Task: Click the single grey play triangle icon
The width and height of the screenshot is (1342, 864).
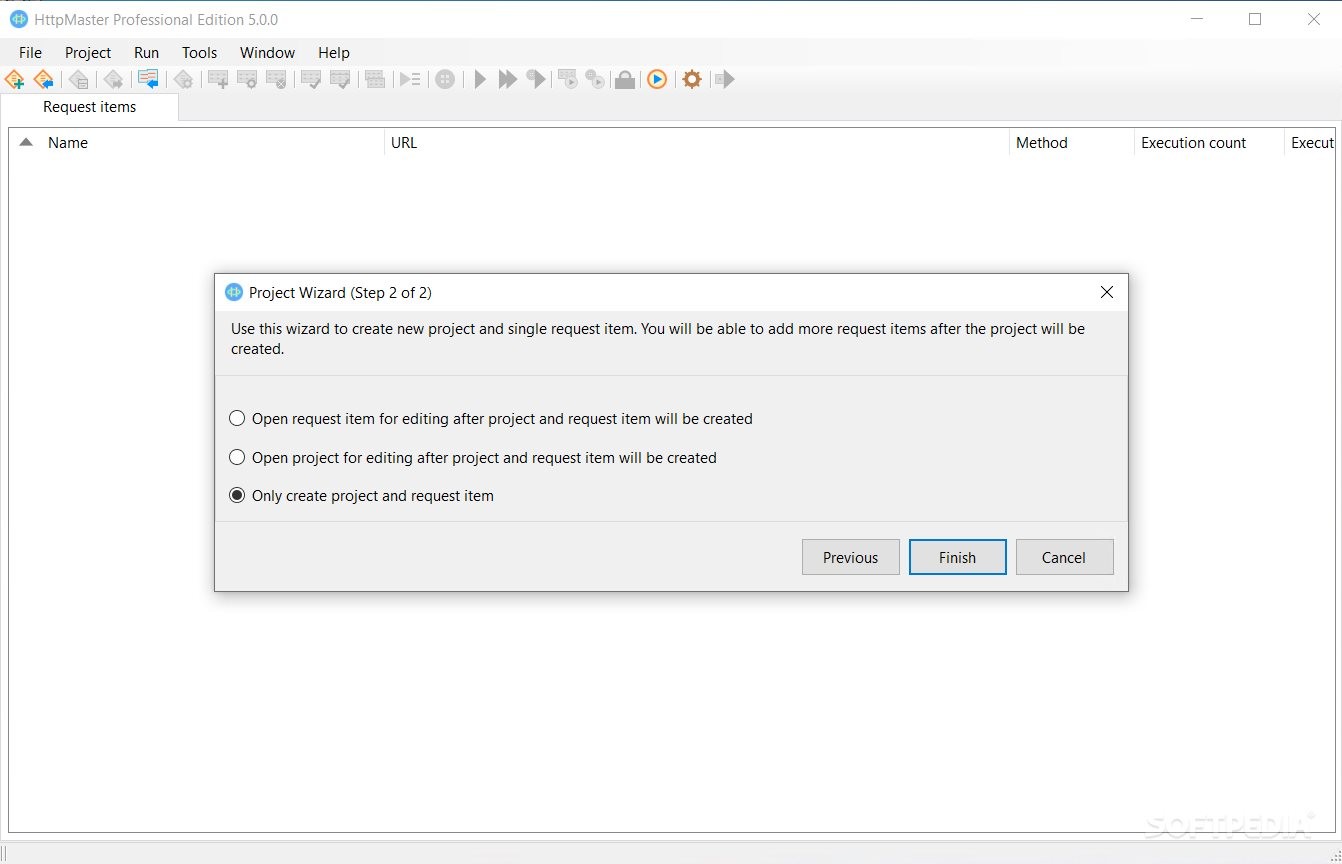Action: (480, 79)
